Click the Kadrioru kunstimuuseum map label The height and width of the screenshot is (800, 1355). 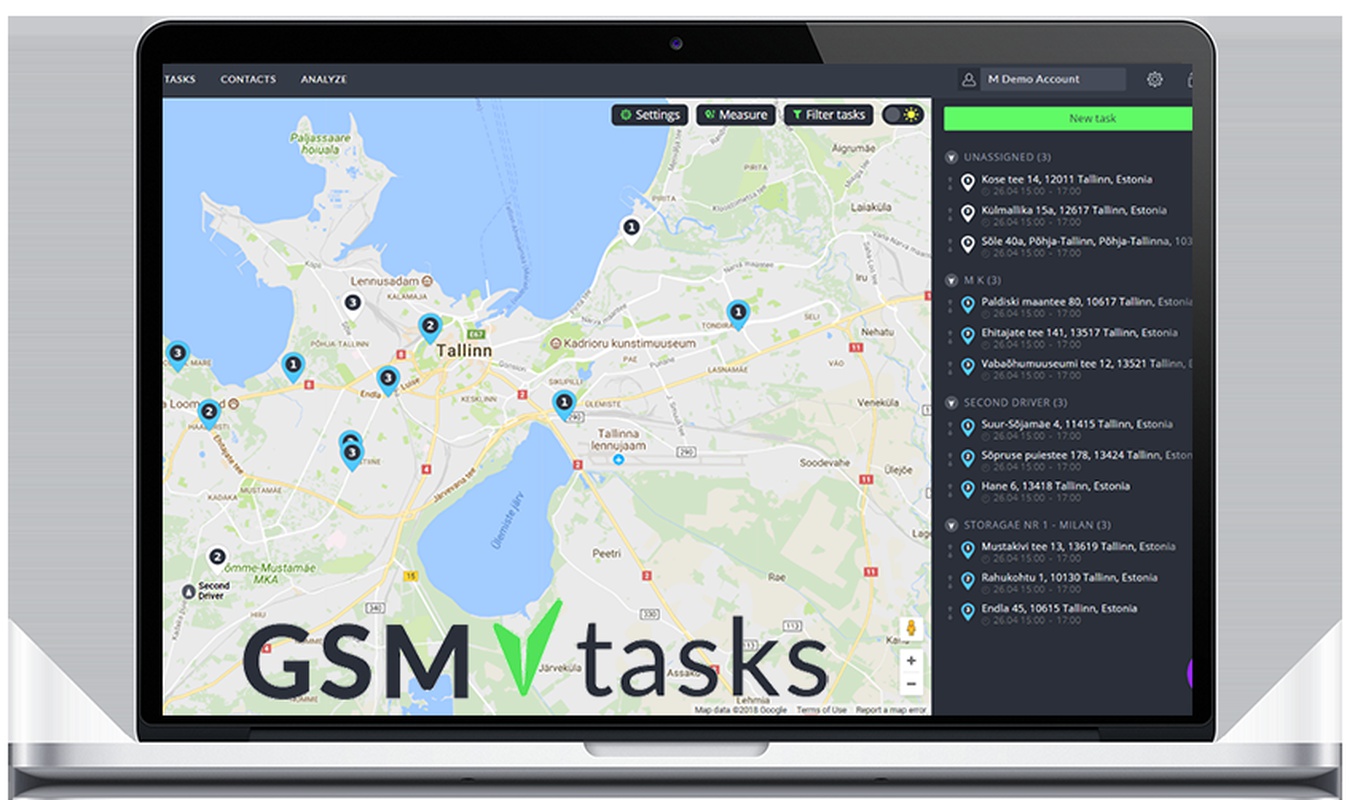pos(629,343)
